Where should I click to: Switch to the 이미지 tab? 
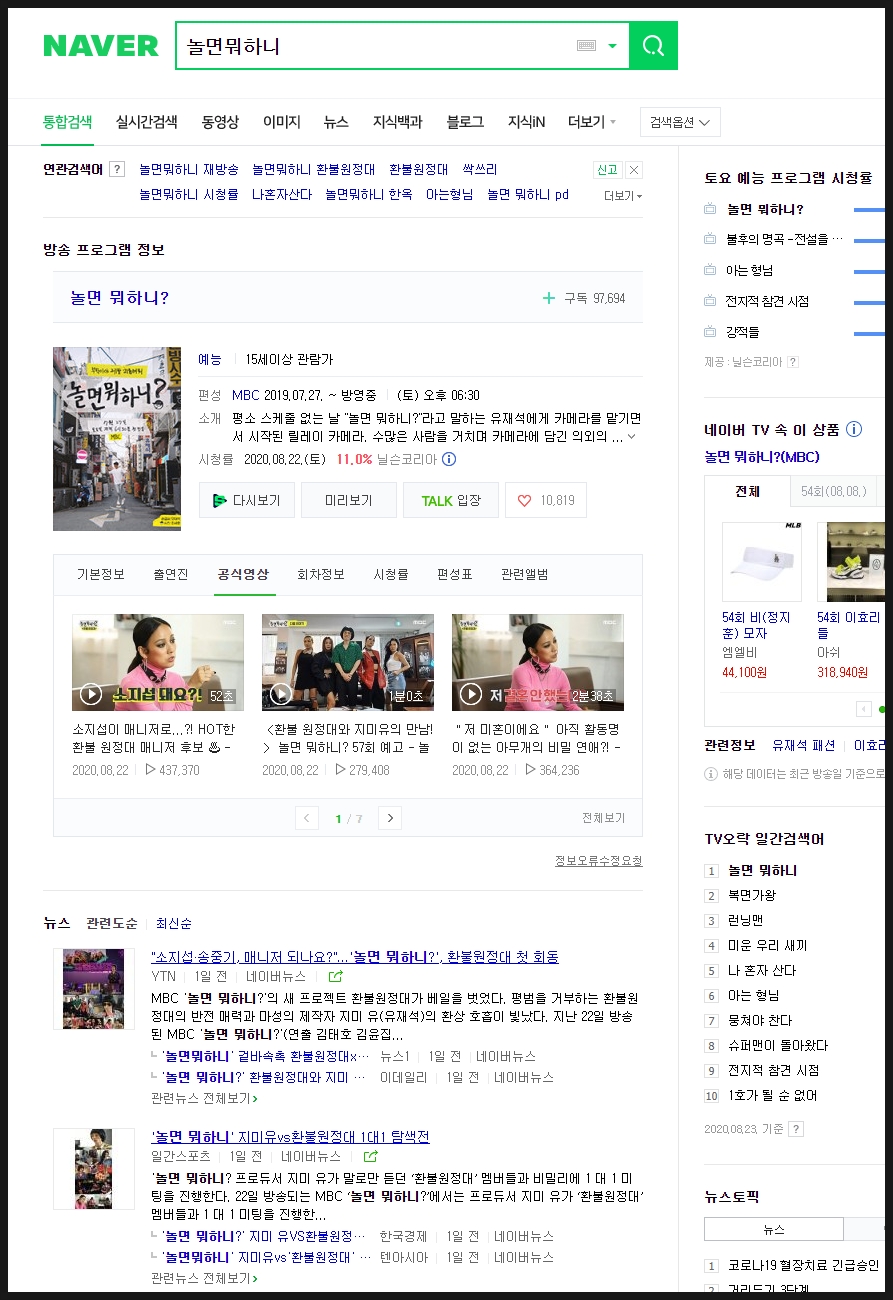281,122
